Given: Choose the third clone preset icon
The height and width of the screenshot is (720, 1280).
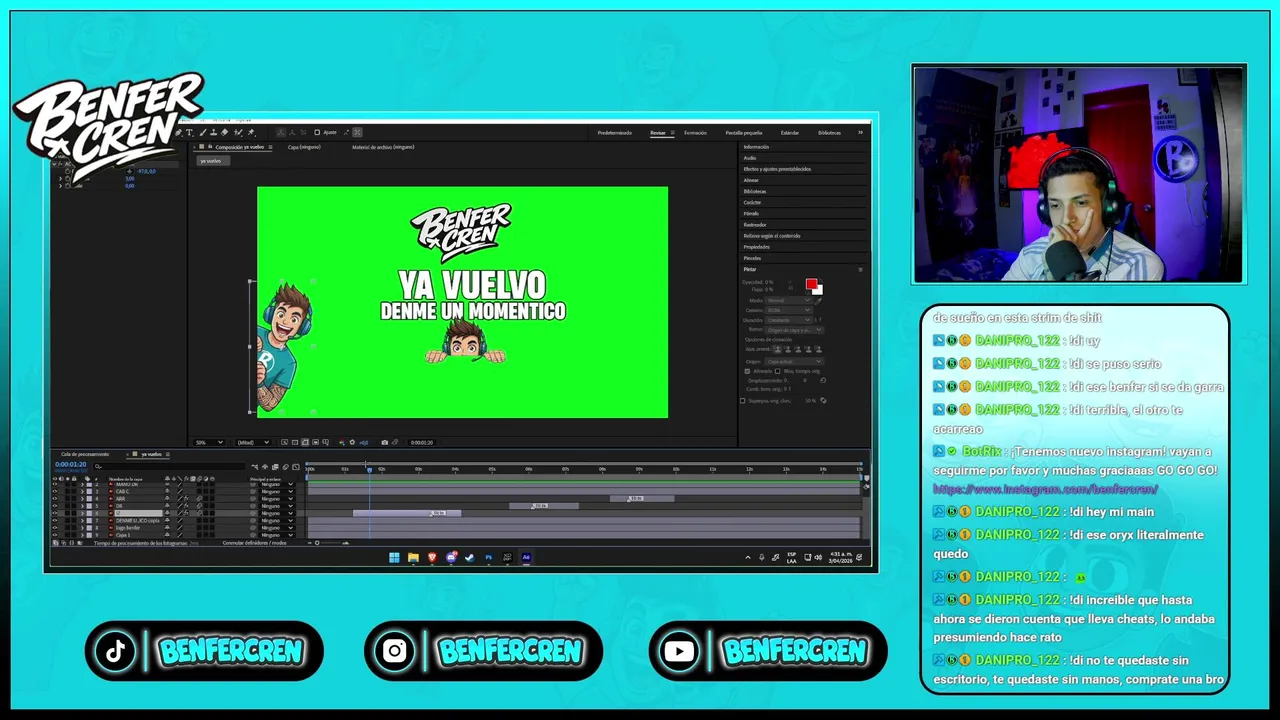Looking at the screenshot, I should point(798,349).
